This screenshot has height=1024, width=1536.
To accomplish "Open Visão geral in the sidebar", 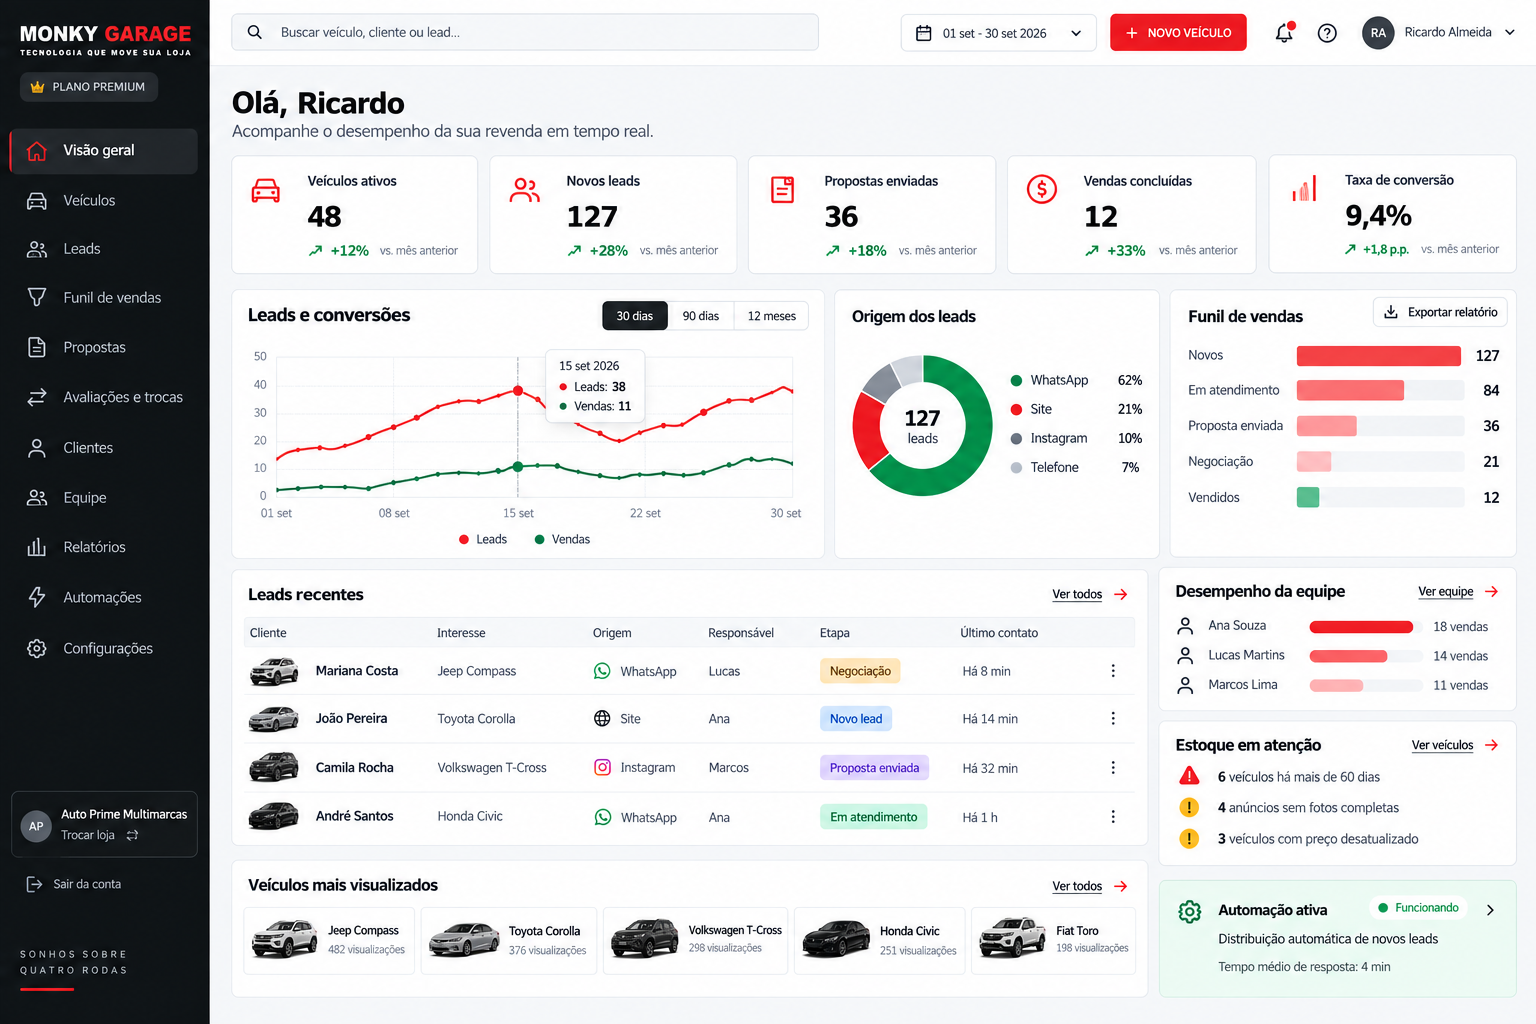I will pos(104,151).
